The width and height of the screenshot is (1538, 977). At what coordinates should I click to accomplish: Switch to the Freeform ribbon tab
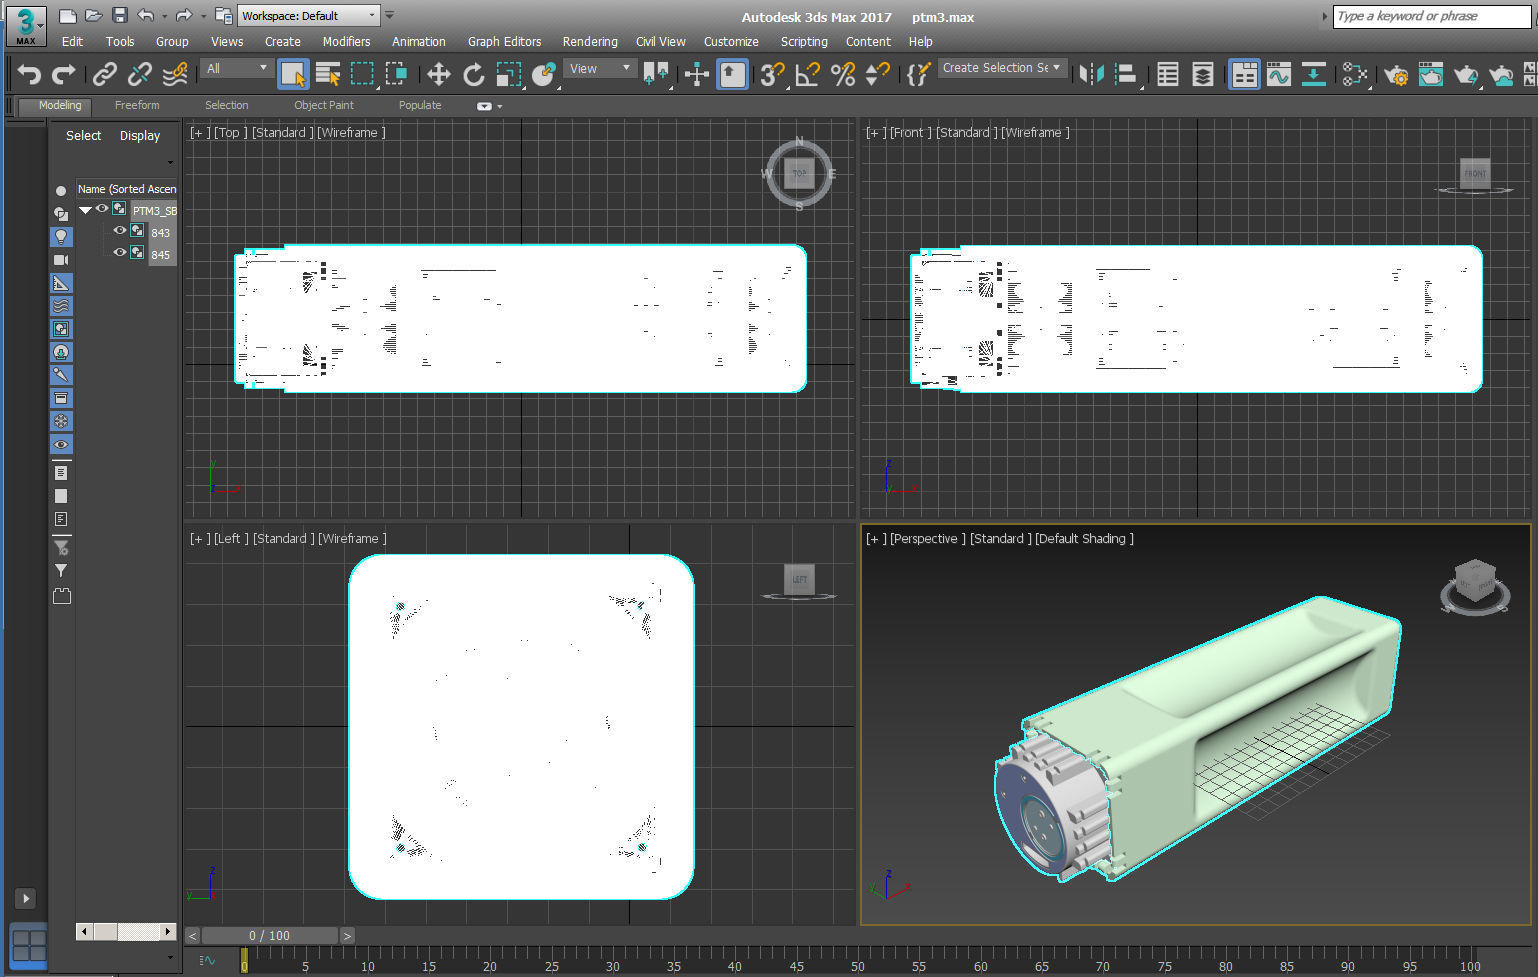(137, 105)
